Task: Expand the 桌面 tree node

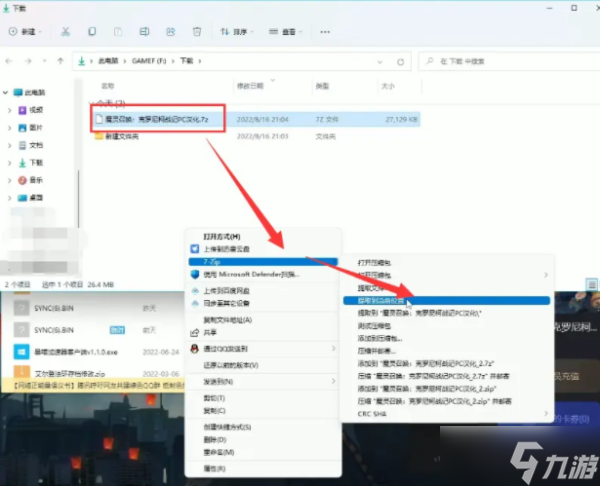Action: [x=10, y=198]
